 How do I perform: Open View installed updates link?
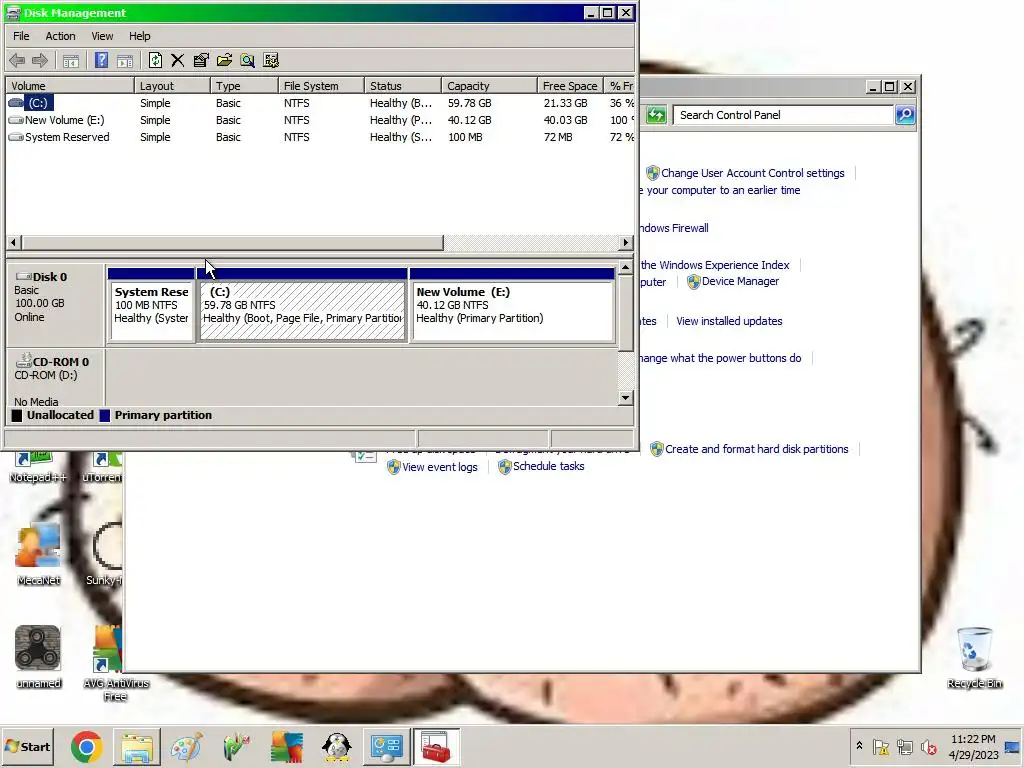coord(729,321)
